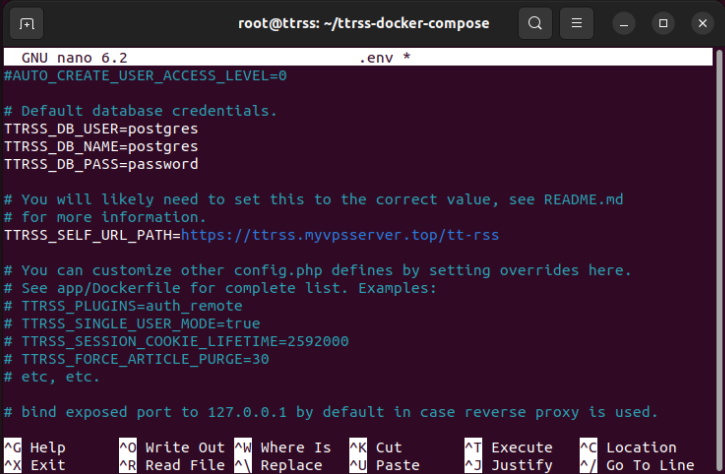
Task: Open the hamburger menu
Action: click(x=576, y=23)
